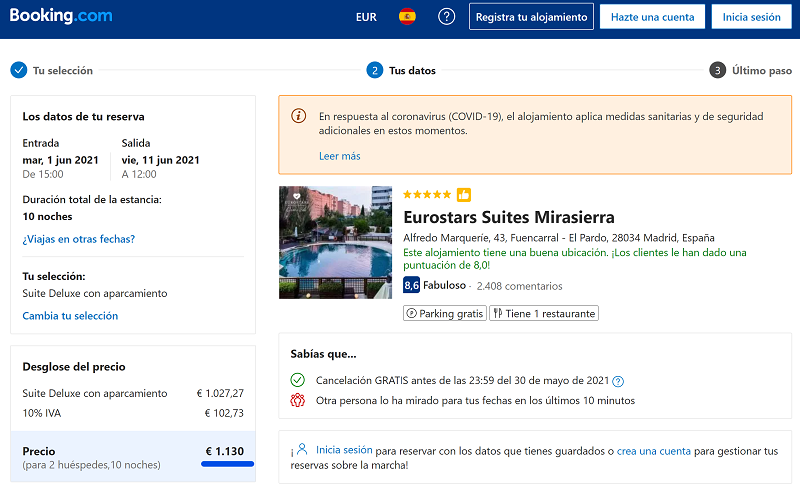Click check-in date mar, 1 jun 2021
Screen dimensions: 800x491
pyautogui.click(x=60, y=160)
